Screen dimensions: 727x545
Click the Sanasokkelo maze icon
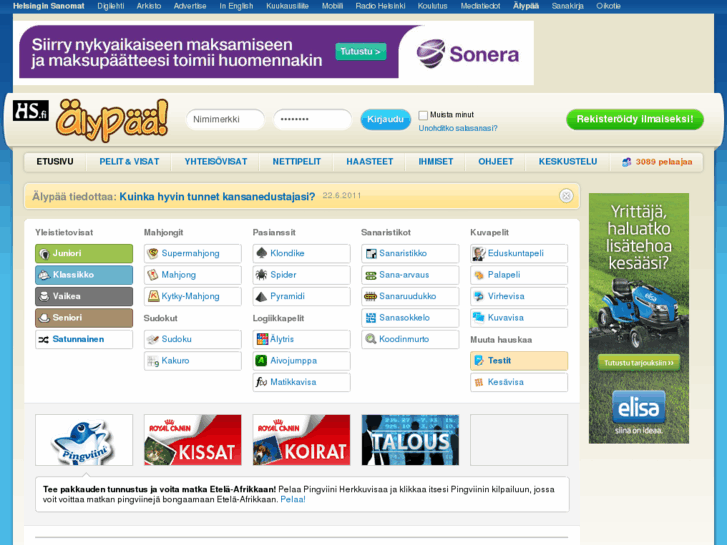pos(370,318)
